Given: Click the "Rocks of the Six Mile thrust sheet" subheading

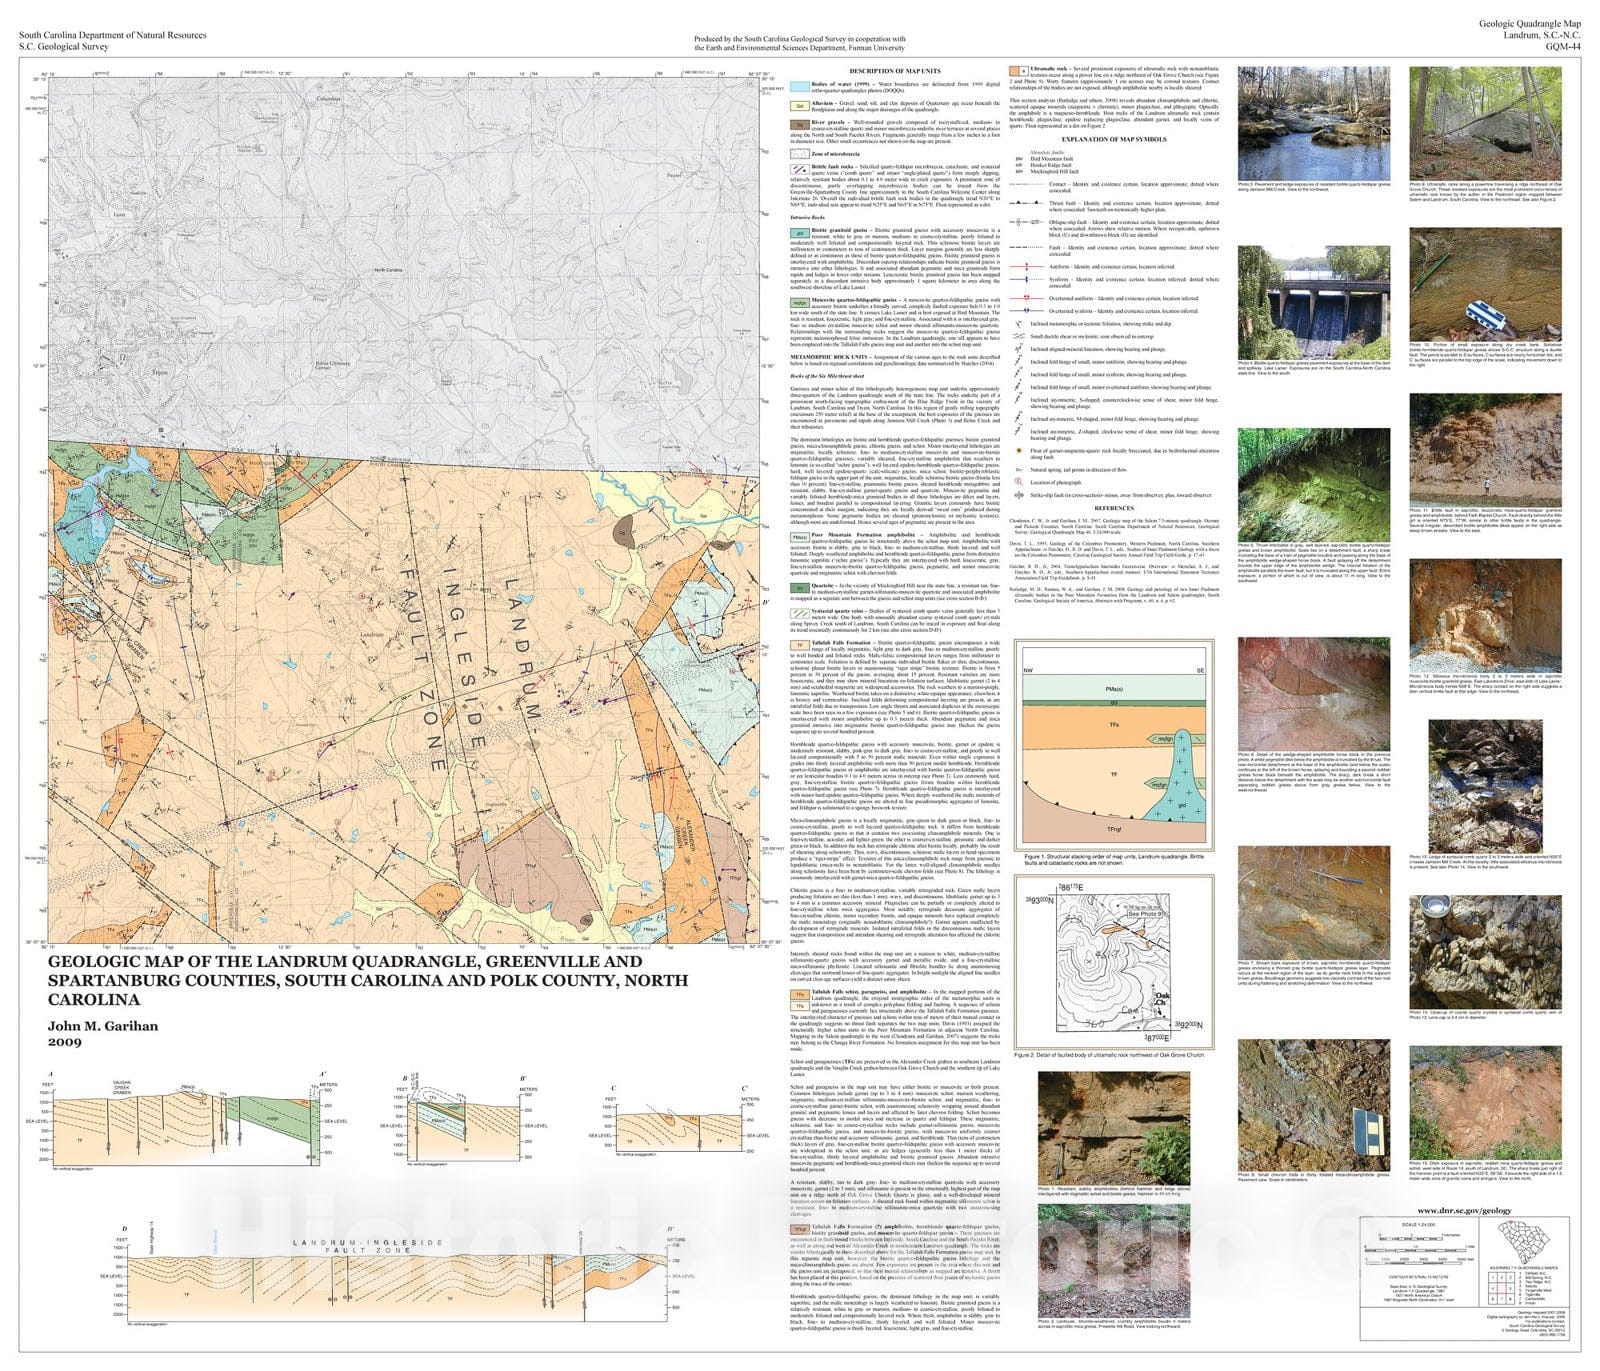Looking at the screenshot, I should pyautogui.click(x=829, y=376).
